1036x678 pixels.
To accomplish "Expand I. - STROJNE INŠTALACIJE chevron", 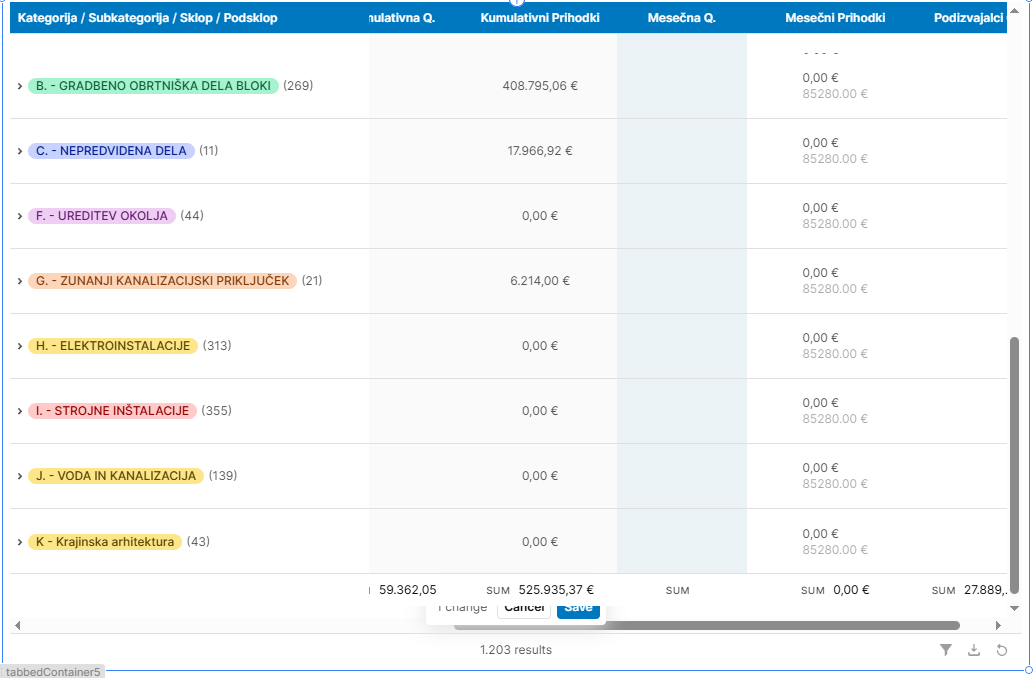I will click(x=19, y=411).
